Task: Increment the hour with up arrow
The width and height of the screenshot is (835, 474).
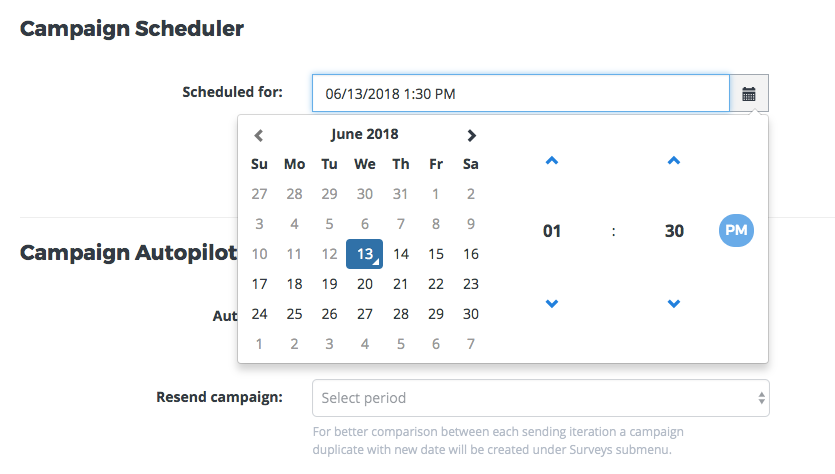Action: [x=552, y=160]
